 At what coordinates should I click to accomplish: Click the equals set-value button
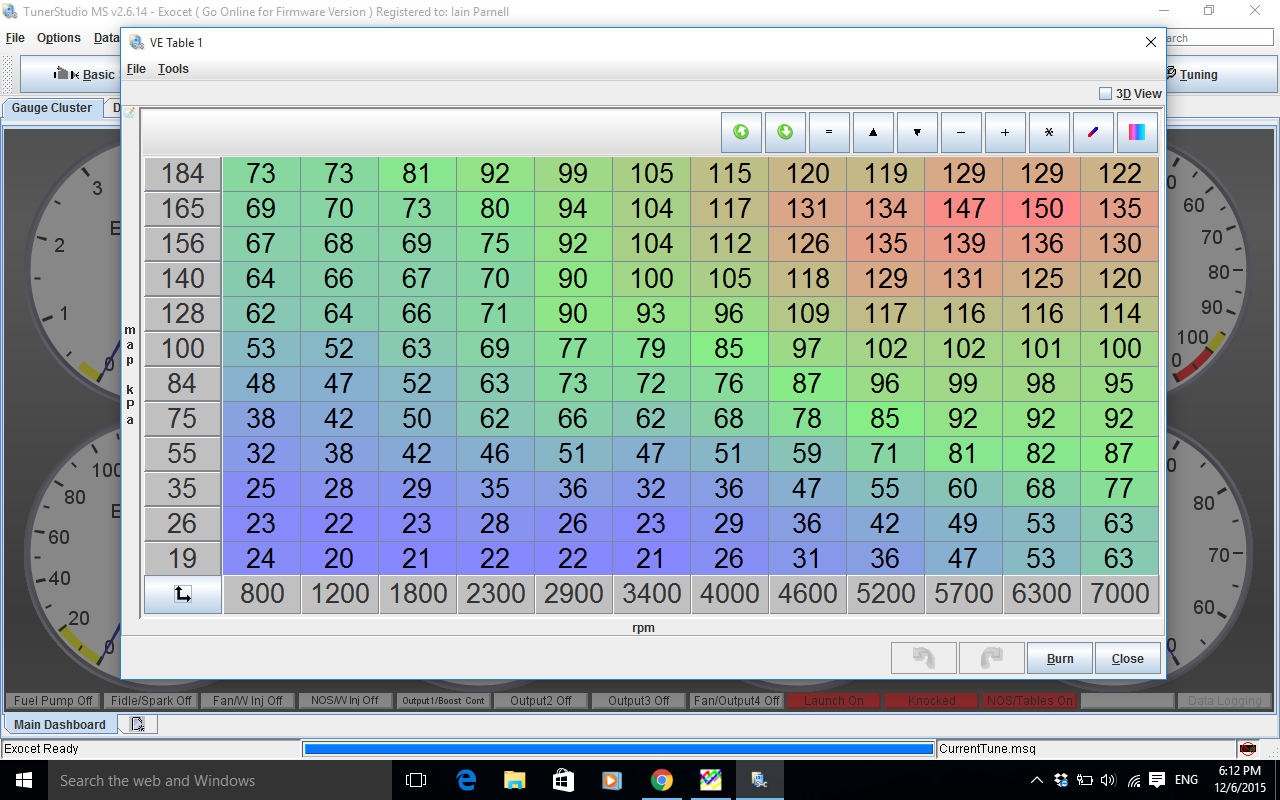click(829, 132)
